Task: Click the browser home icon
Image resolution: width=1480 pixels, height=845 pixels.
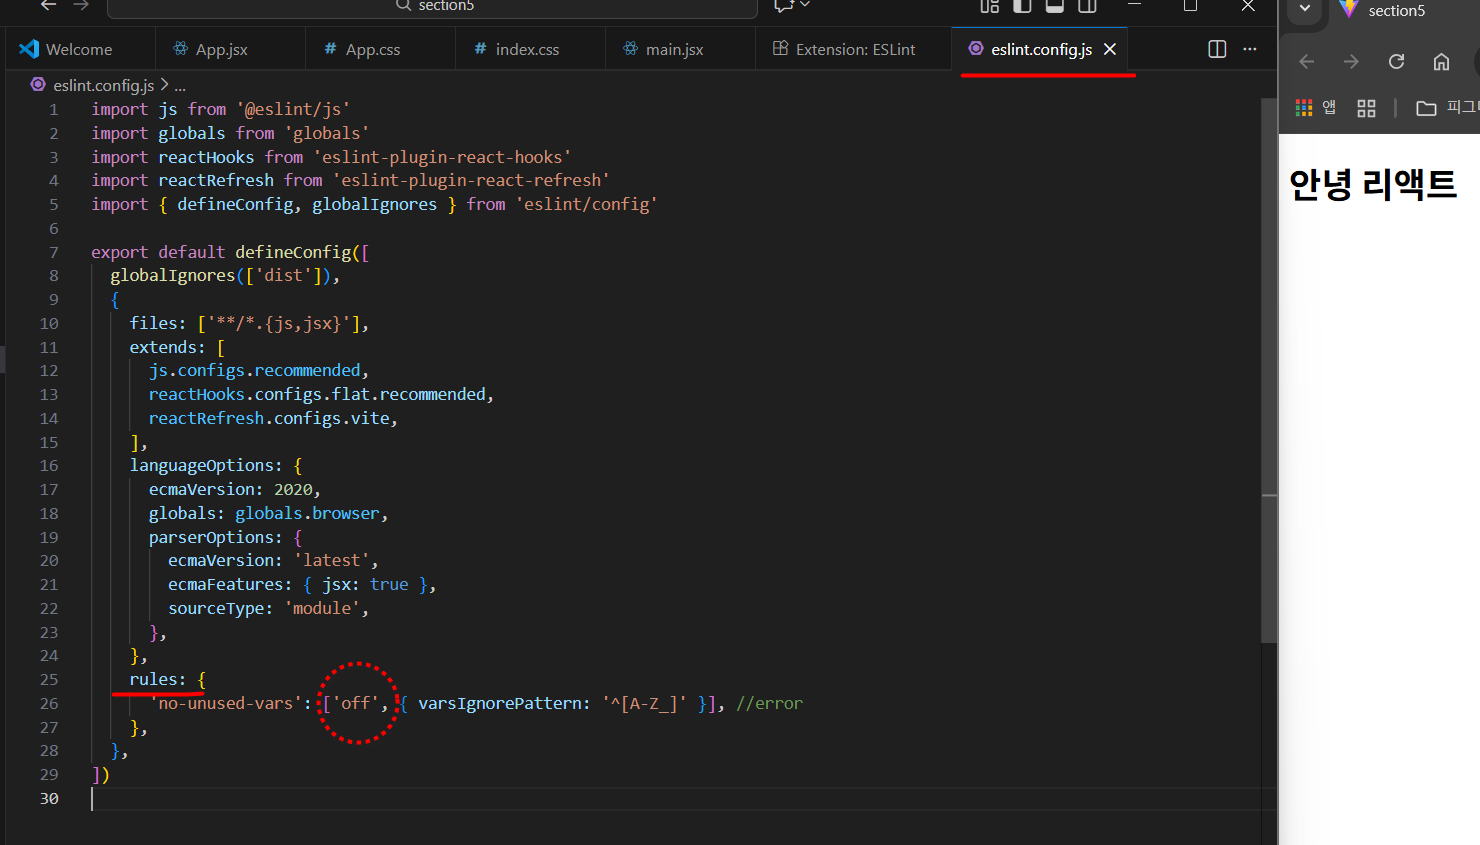Action: pyautogui.click(x=1441, y=62)
